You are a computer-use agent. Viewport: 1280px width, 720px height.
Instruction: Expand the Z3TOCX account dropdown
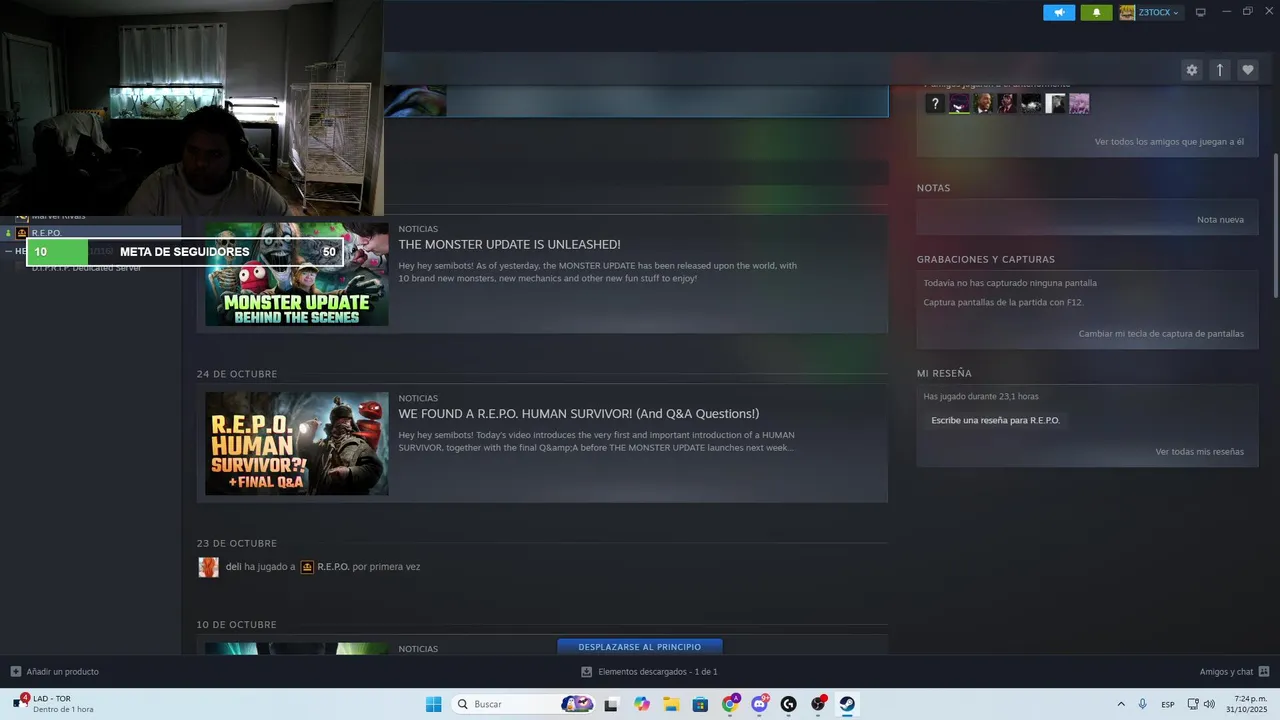(1150, 12)
